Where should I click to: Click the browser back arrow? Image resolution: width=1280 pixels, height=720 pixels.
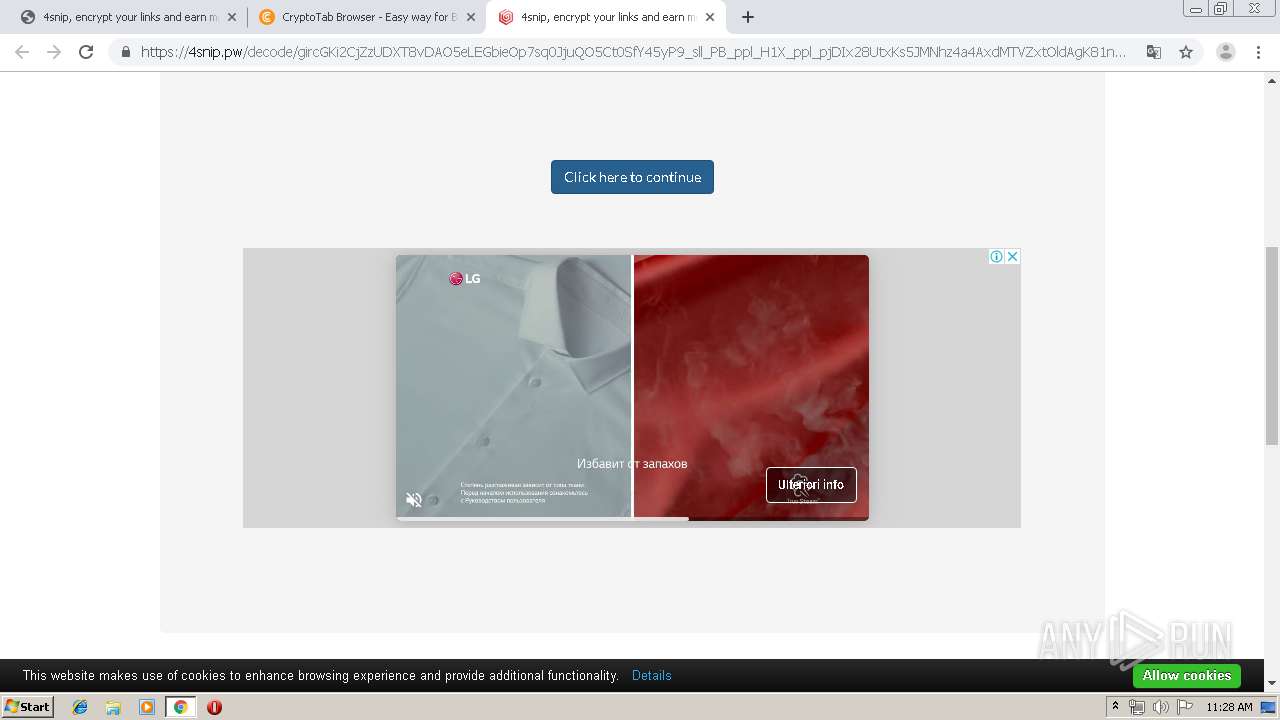coord(22,52)
